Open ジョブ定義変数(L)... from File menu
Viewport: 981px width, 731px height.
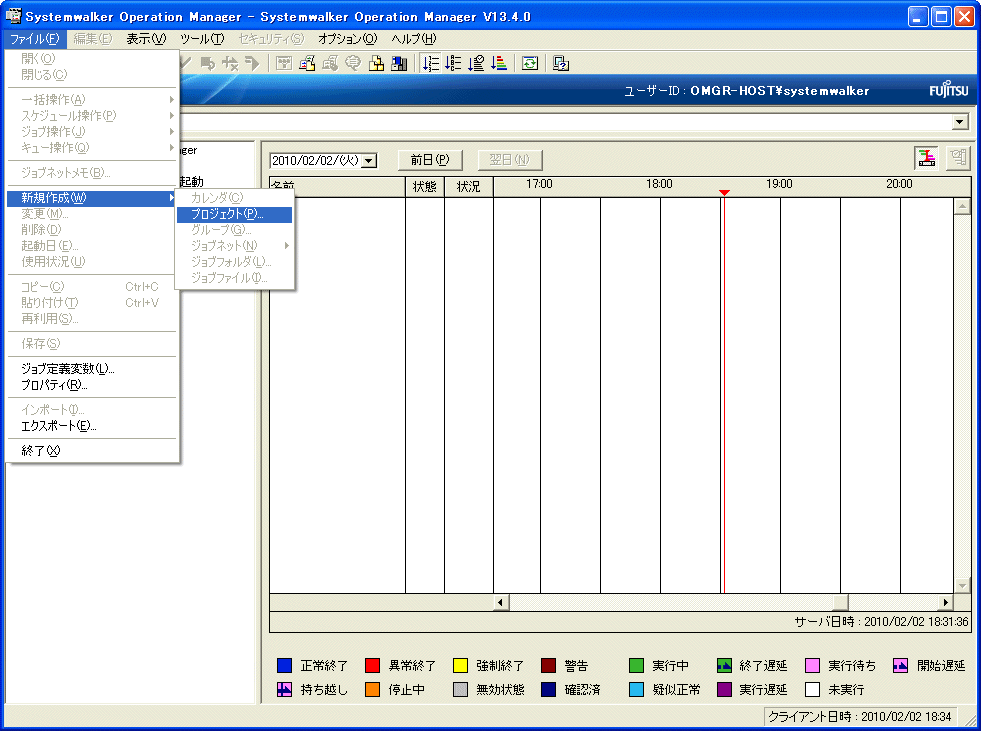pyautogui.click(x=93, y=369)
